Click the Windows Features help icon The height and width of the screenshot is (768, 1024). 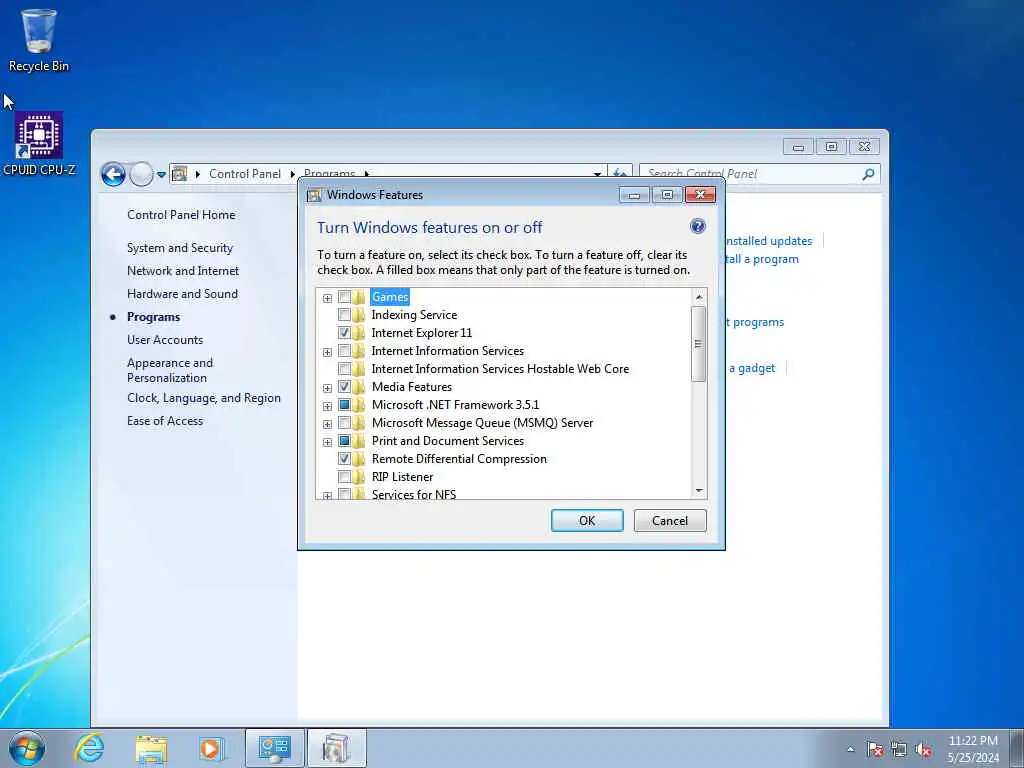click(697, 227)
